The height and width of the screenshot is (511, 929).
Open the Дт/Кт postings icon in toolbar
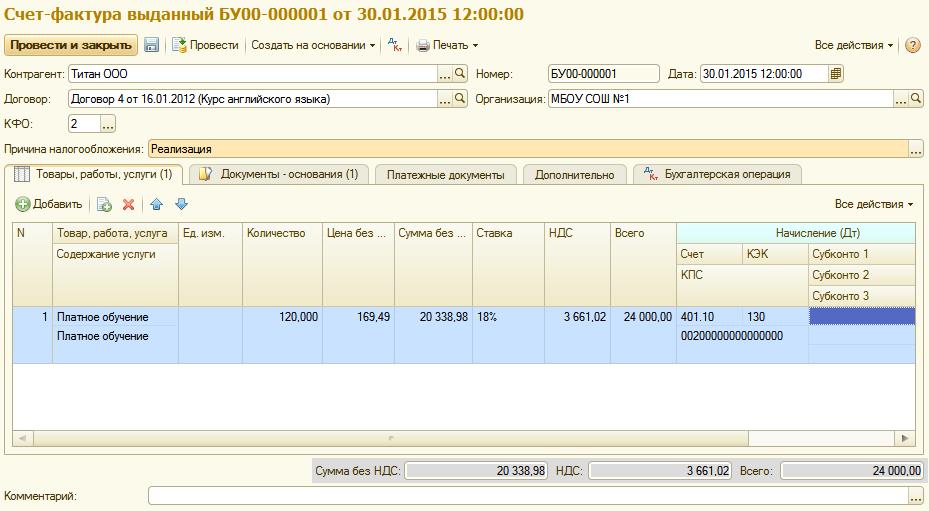pos(395,45)
